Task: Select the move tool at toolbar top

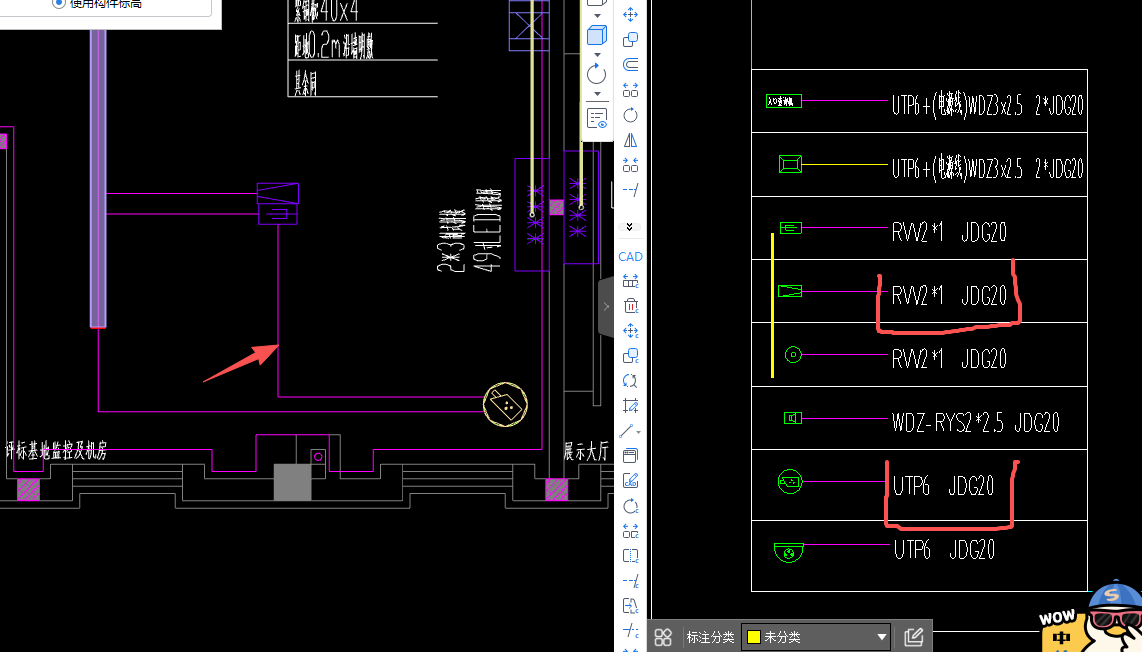Action: [x=631, y=15]
